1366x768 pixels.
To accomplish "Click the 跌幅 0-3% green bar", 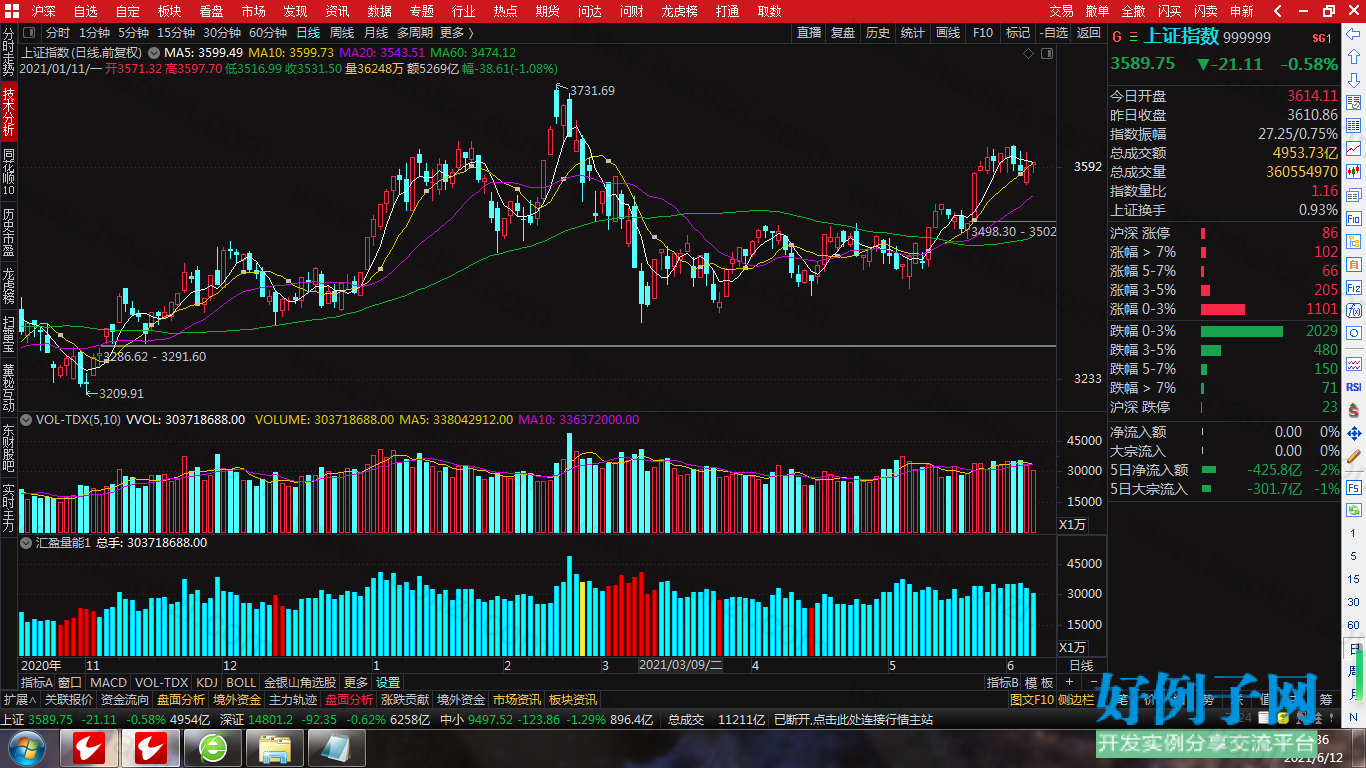I will click(1242, 330).
